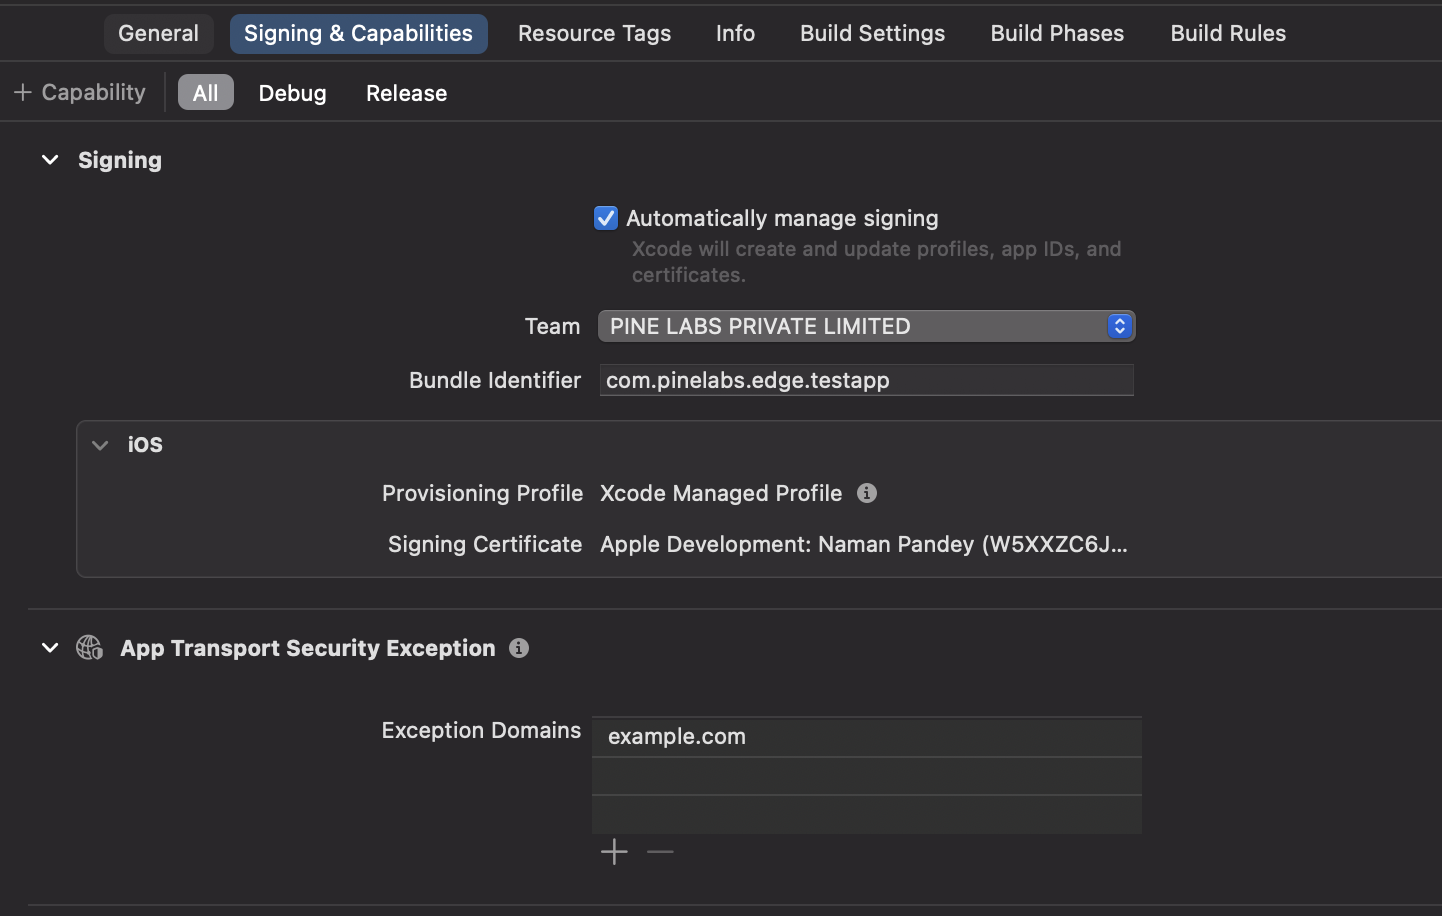Click the Signing Certificate value text

[x=864, y=544]
